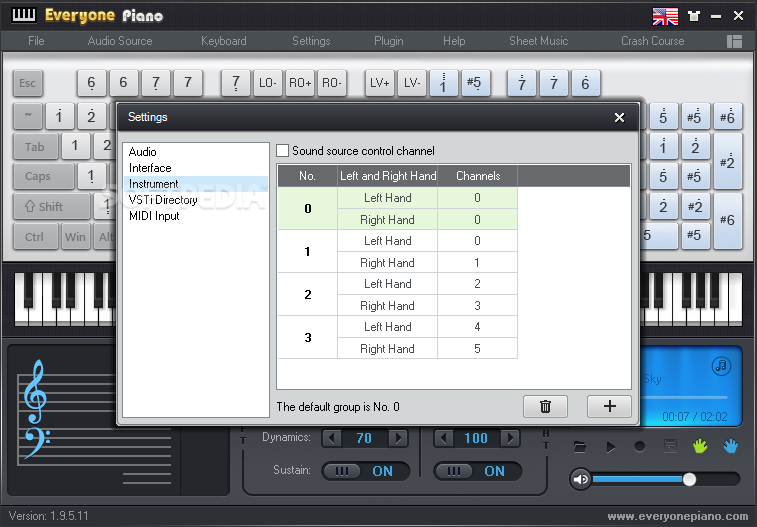The width and height of the screenshot is (757, 527).
Task: Open the skin shirt icon in title bar
Action: click(x=694, y=16)
